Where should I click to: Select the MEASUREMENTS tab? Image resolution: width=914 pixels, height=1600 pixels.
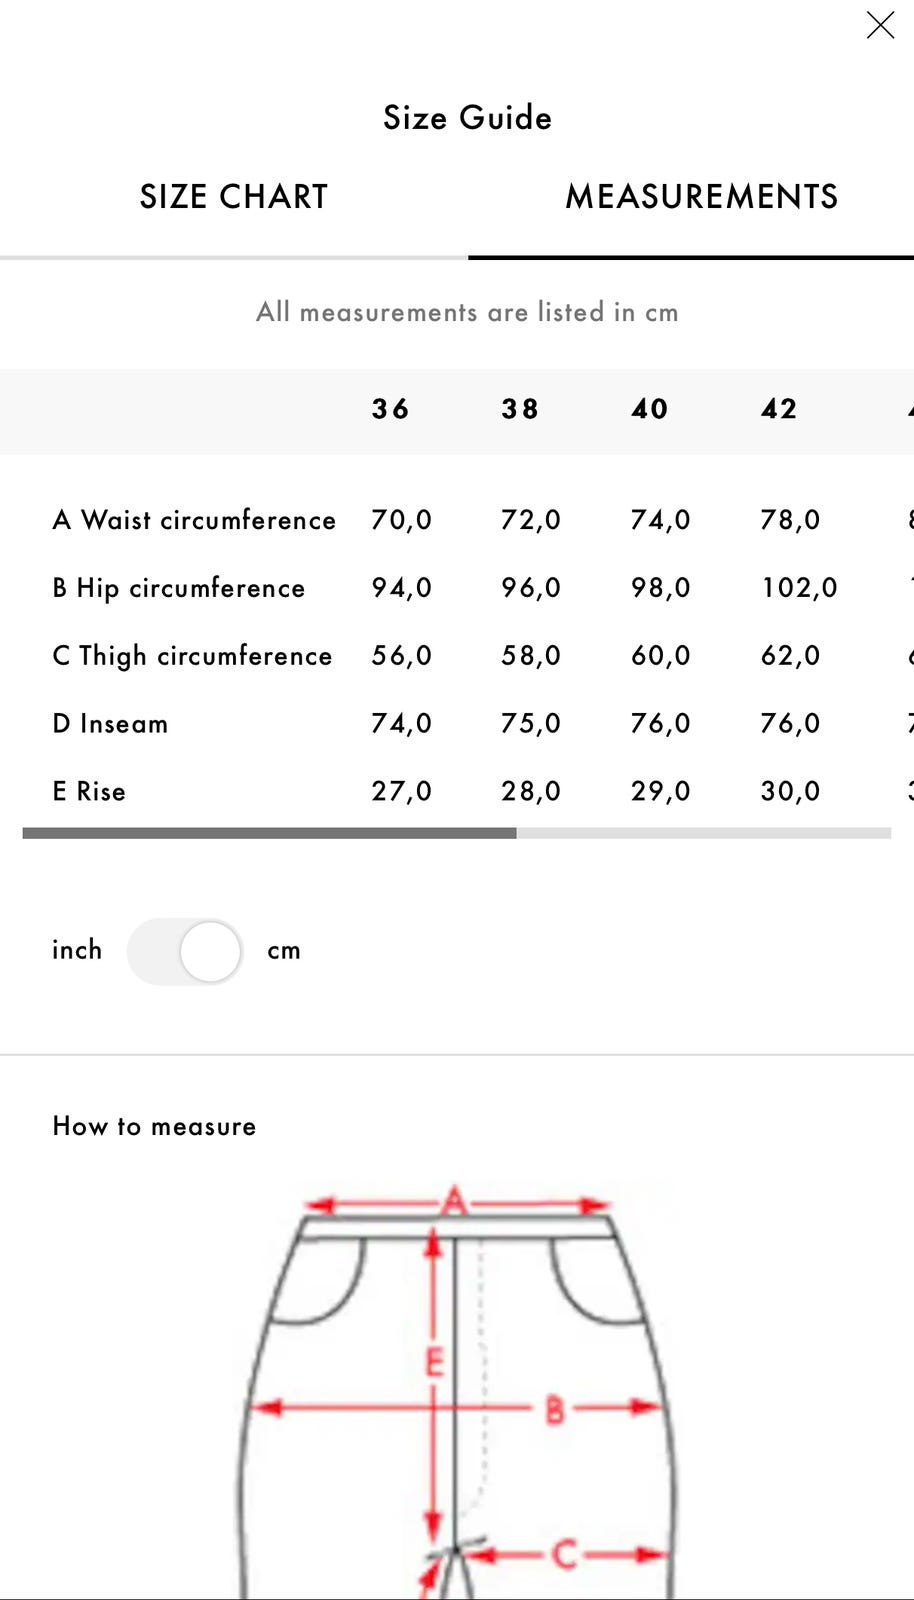pos(701,197)
